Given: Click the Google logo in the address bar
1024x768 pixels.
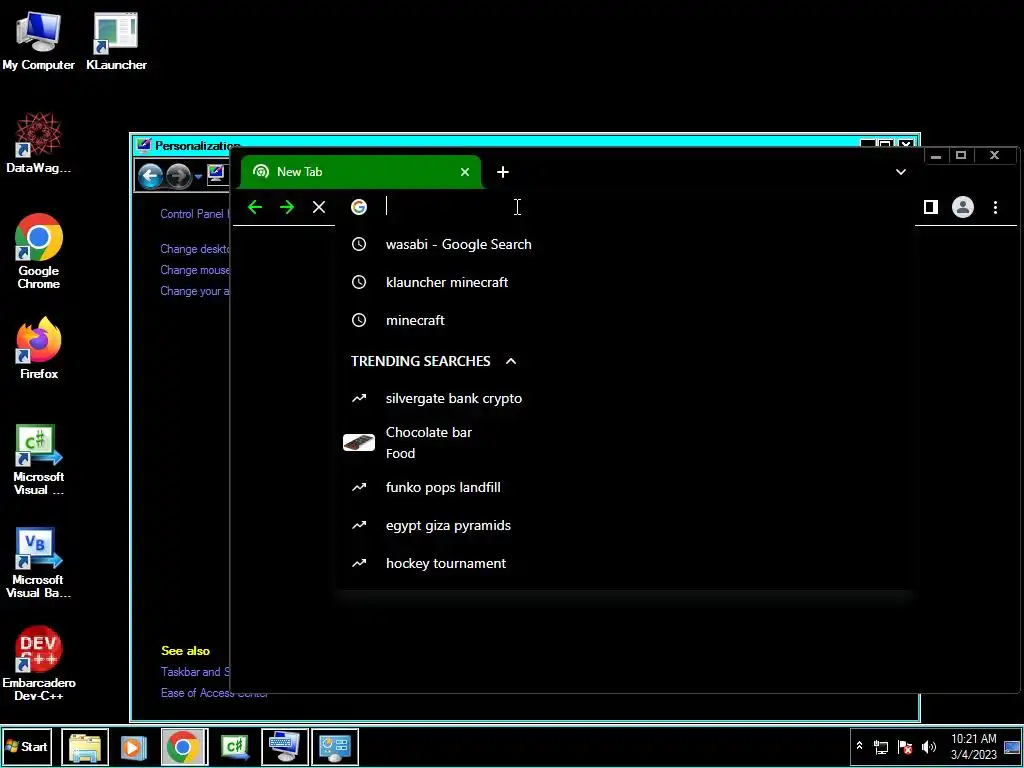Looking at the screenshot, I should click(x=359, y=207).
